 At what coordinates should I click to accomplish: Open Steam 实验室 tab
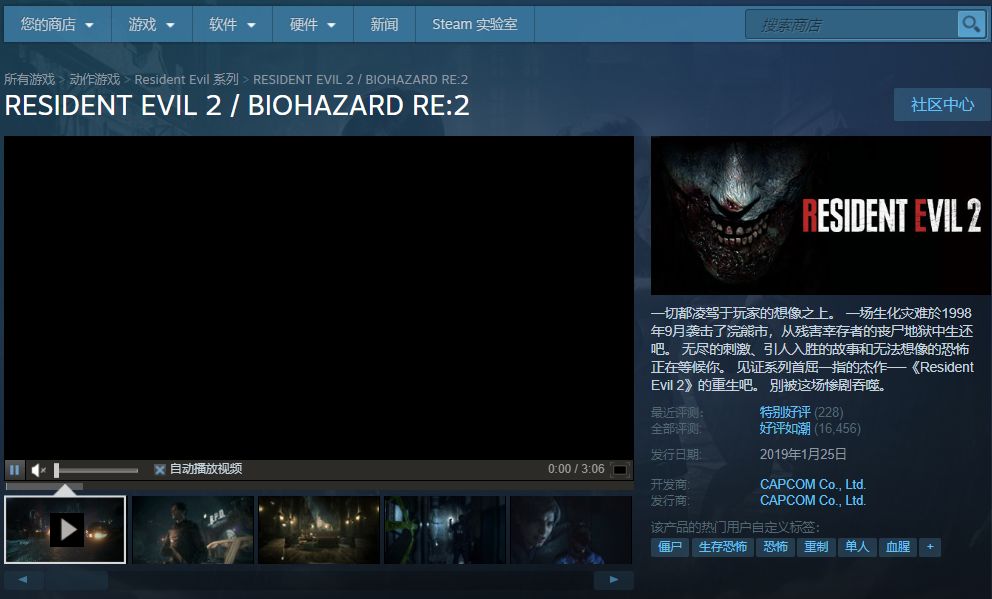pos(475,25)
